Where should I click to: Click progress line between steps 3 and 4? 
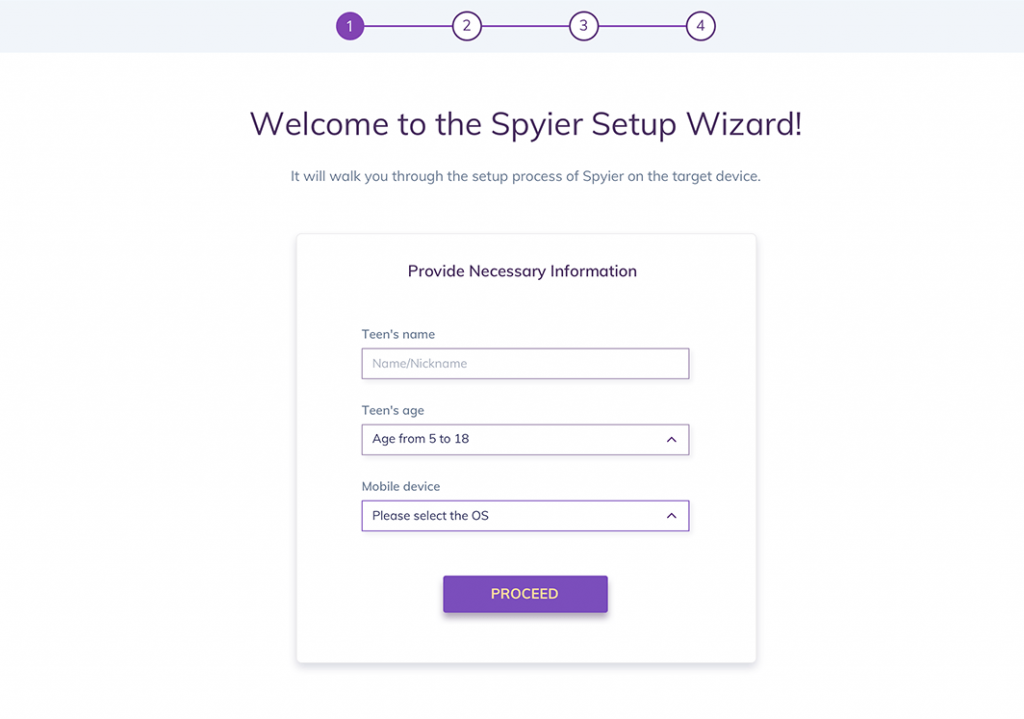pos(642,26)
